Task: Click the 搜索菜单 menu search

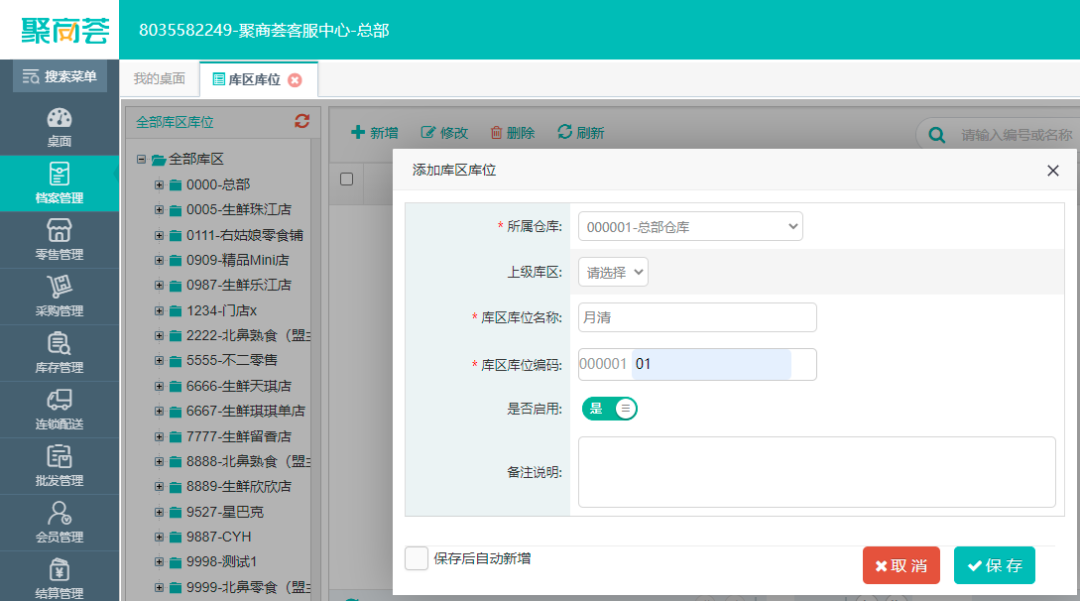Action: (59, 76)
